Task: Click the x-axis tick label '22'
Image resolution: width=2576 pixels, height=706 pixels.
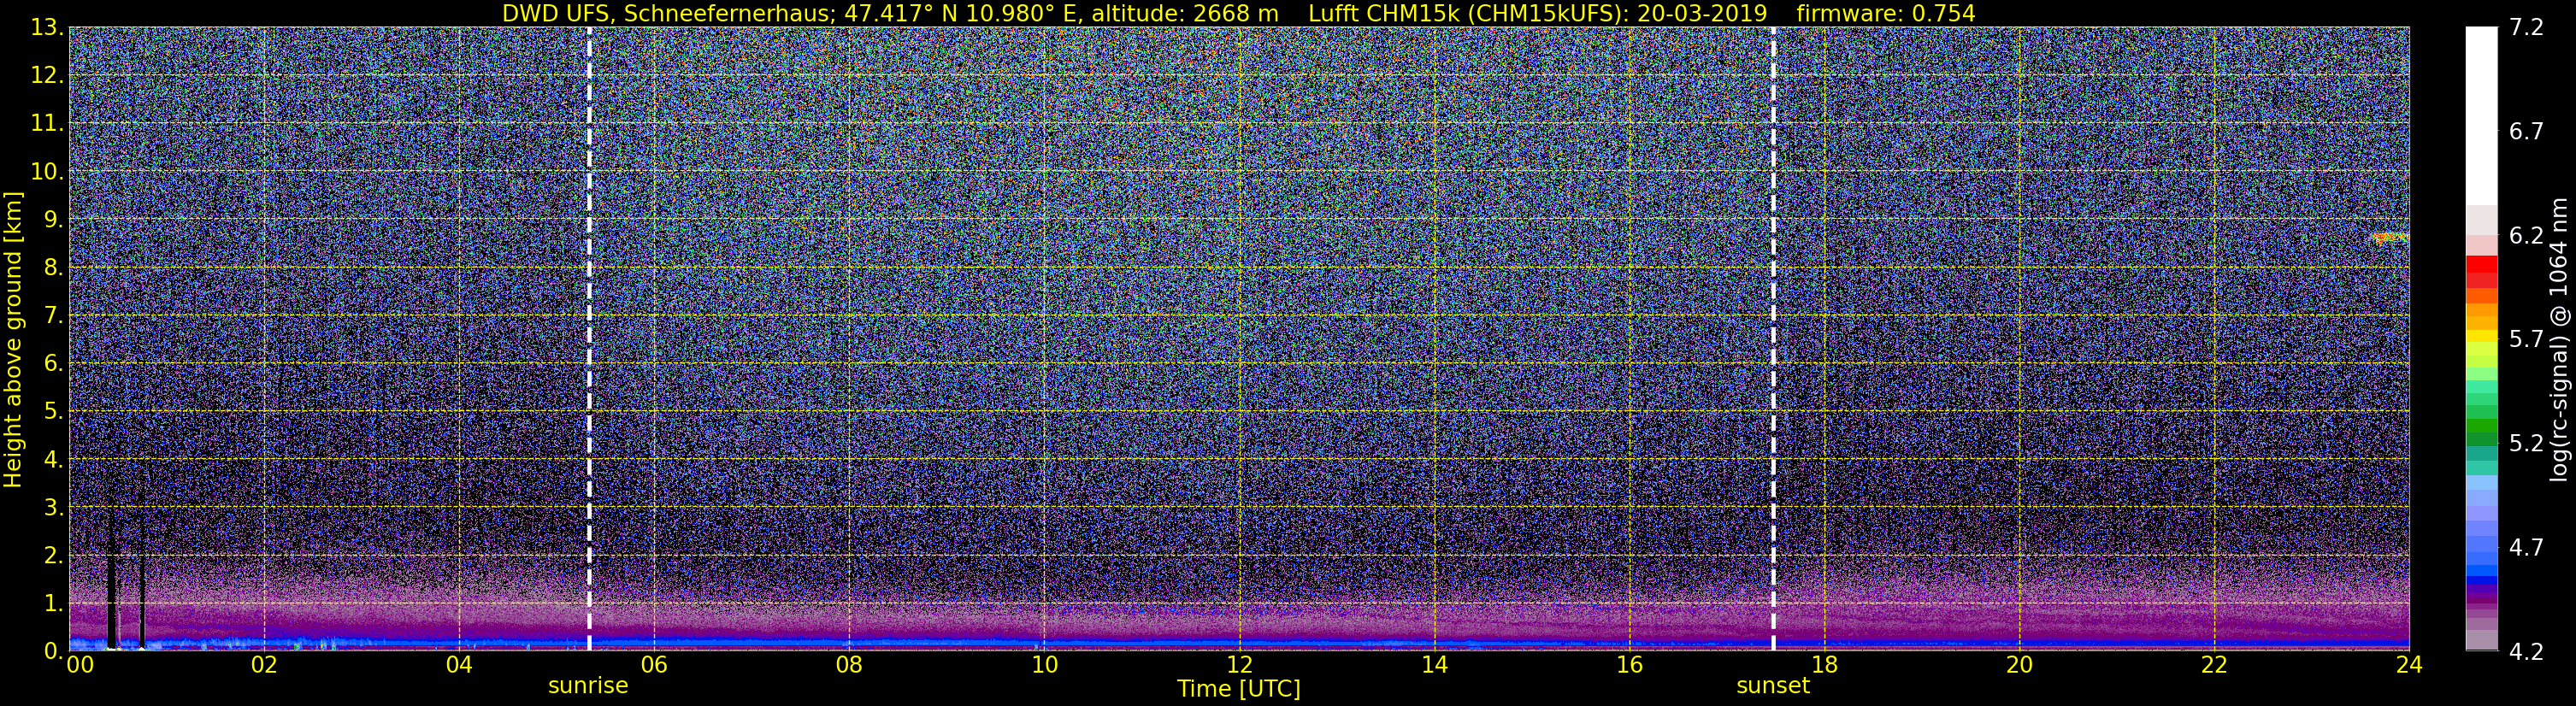Action: tap(2214, 666)
